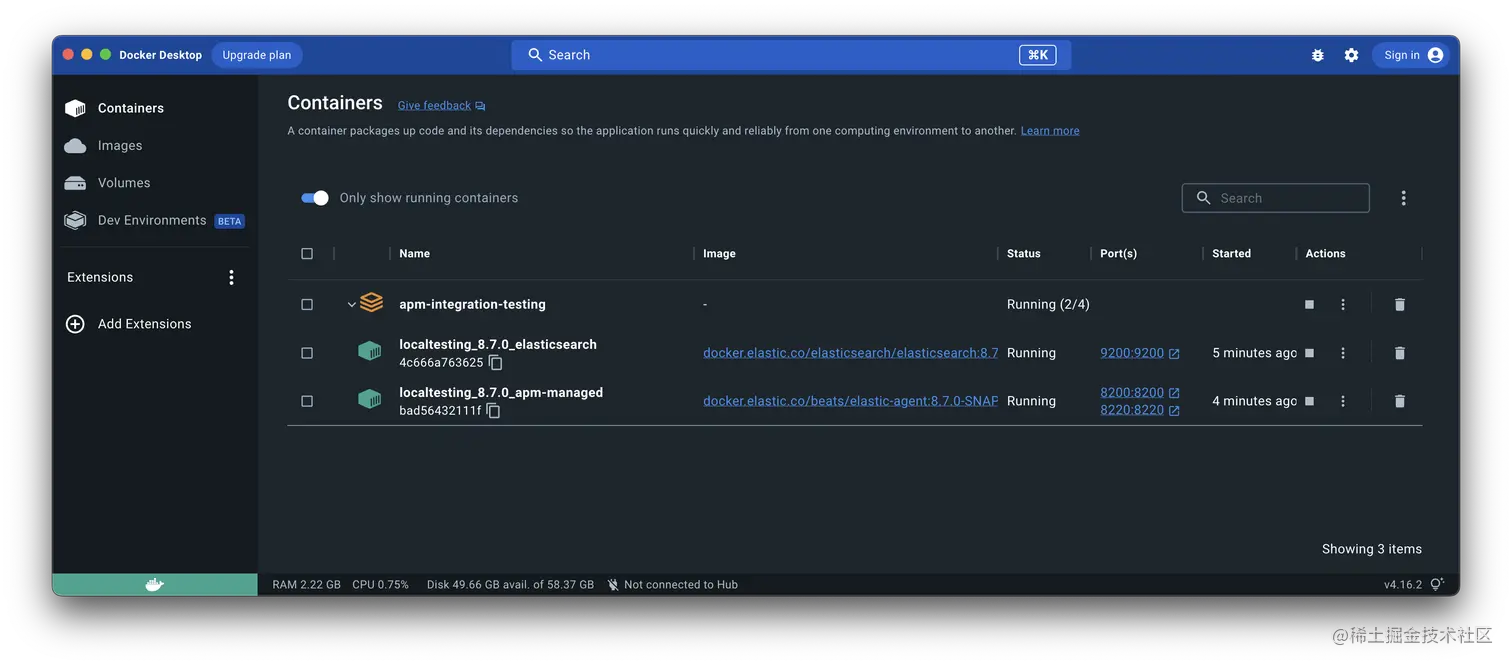Open localtesting_8.7.0_elasticsearch container name
This screenshot has width=1512, height=665.
(498, 344)
